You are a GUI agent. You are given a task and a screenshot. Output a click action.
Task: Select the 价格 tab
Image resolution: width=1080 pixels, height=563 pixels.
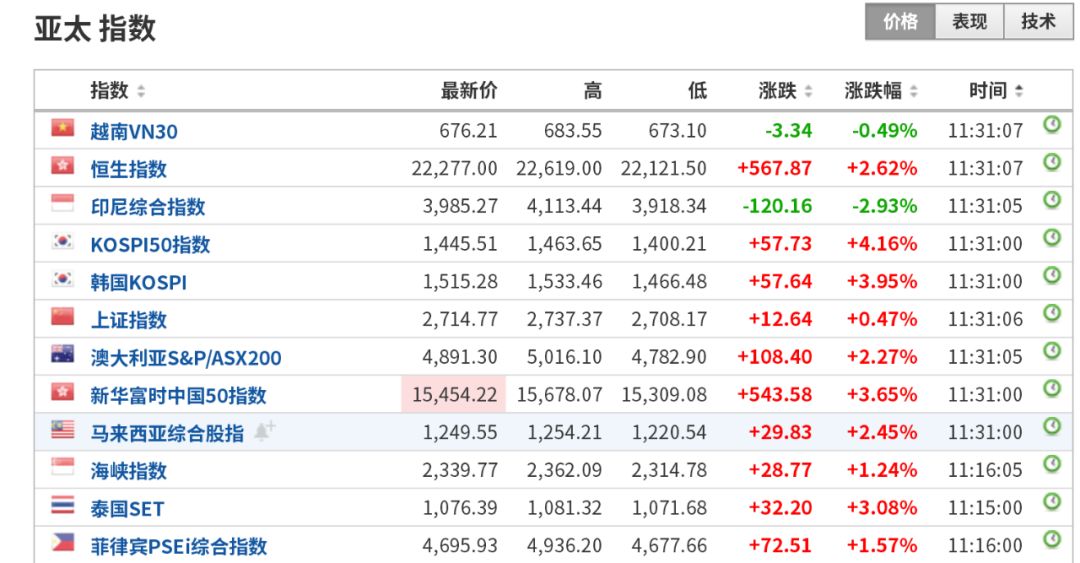pos(900,22)
